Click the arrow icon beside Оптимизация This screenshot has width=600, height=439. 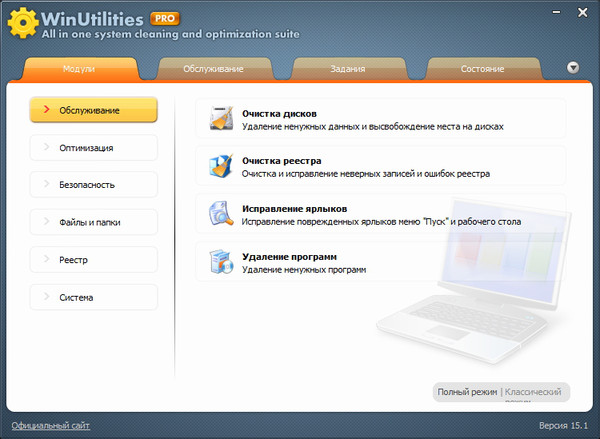(x=46, y=148)
